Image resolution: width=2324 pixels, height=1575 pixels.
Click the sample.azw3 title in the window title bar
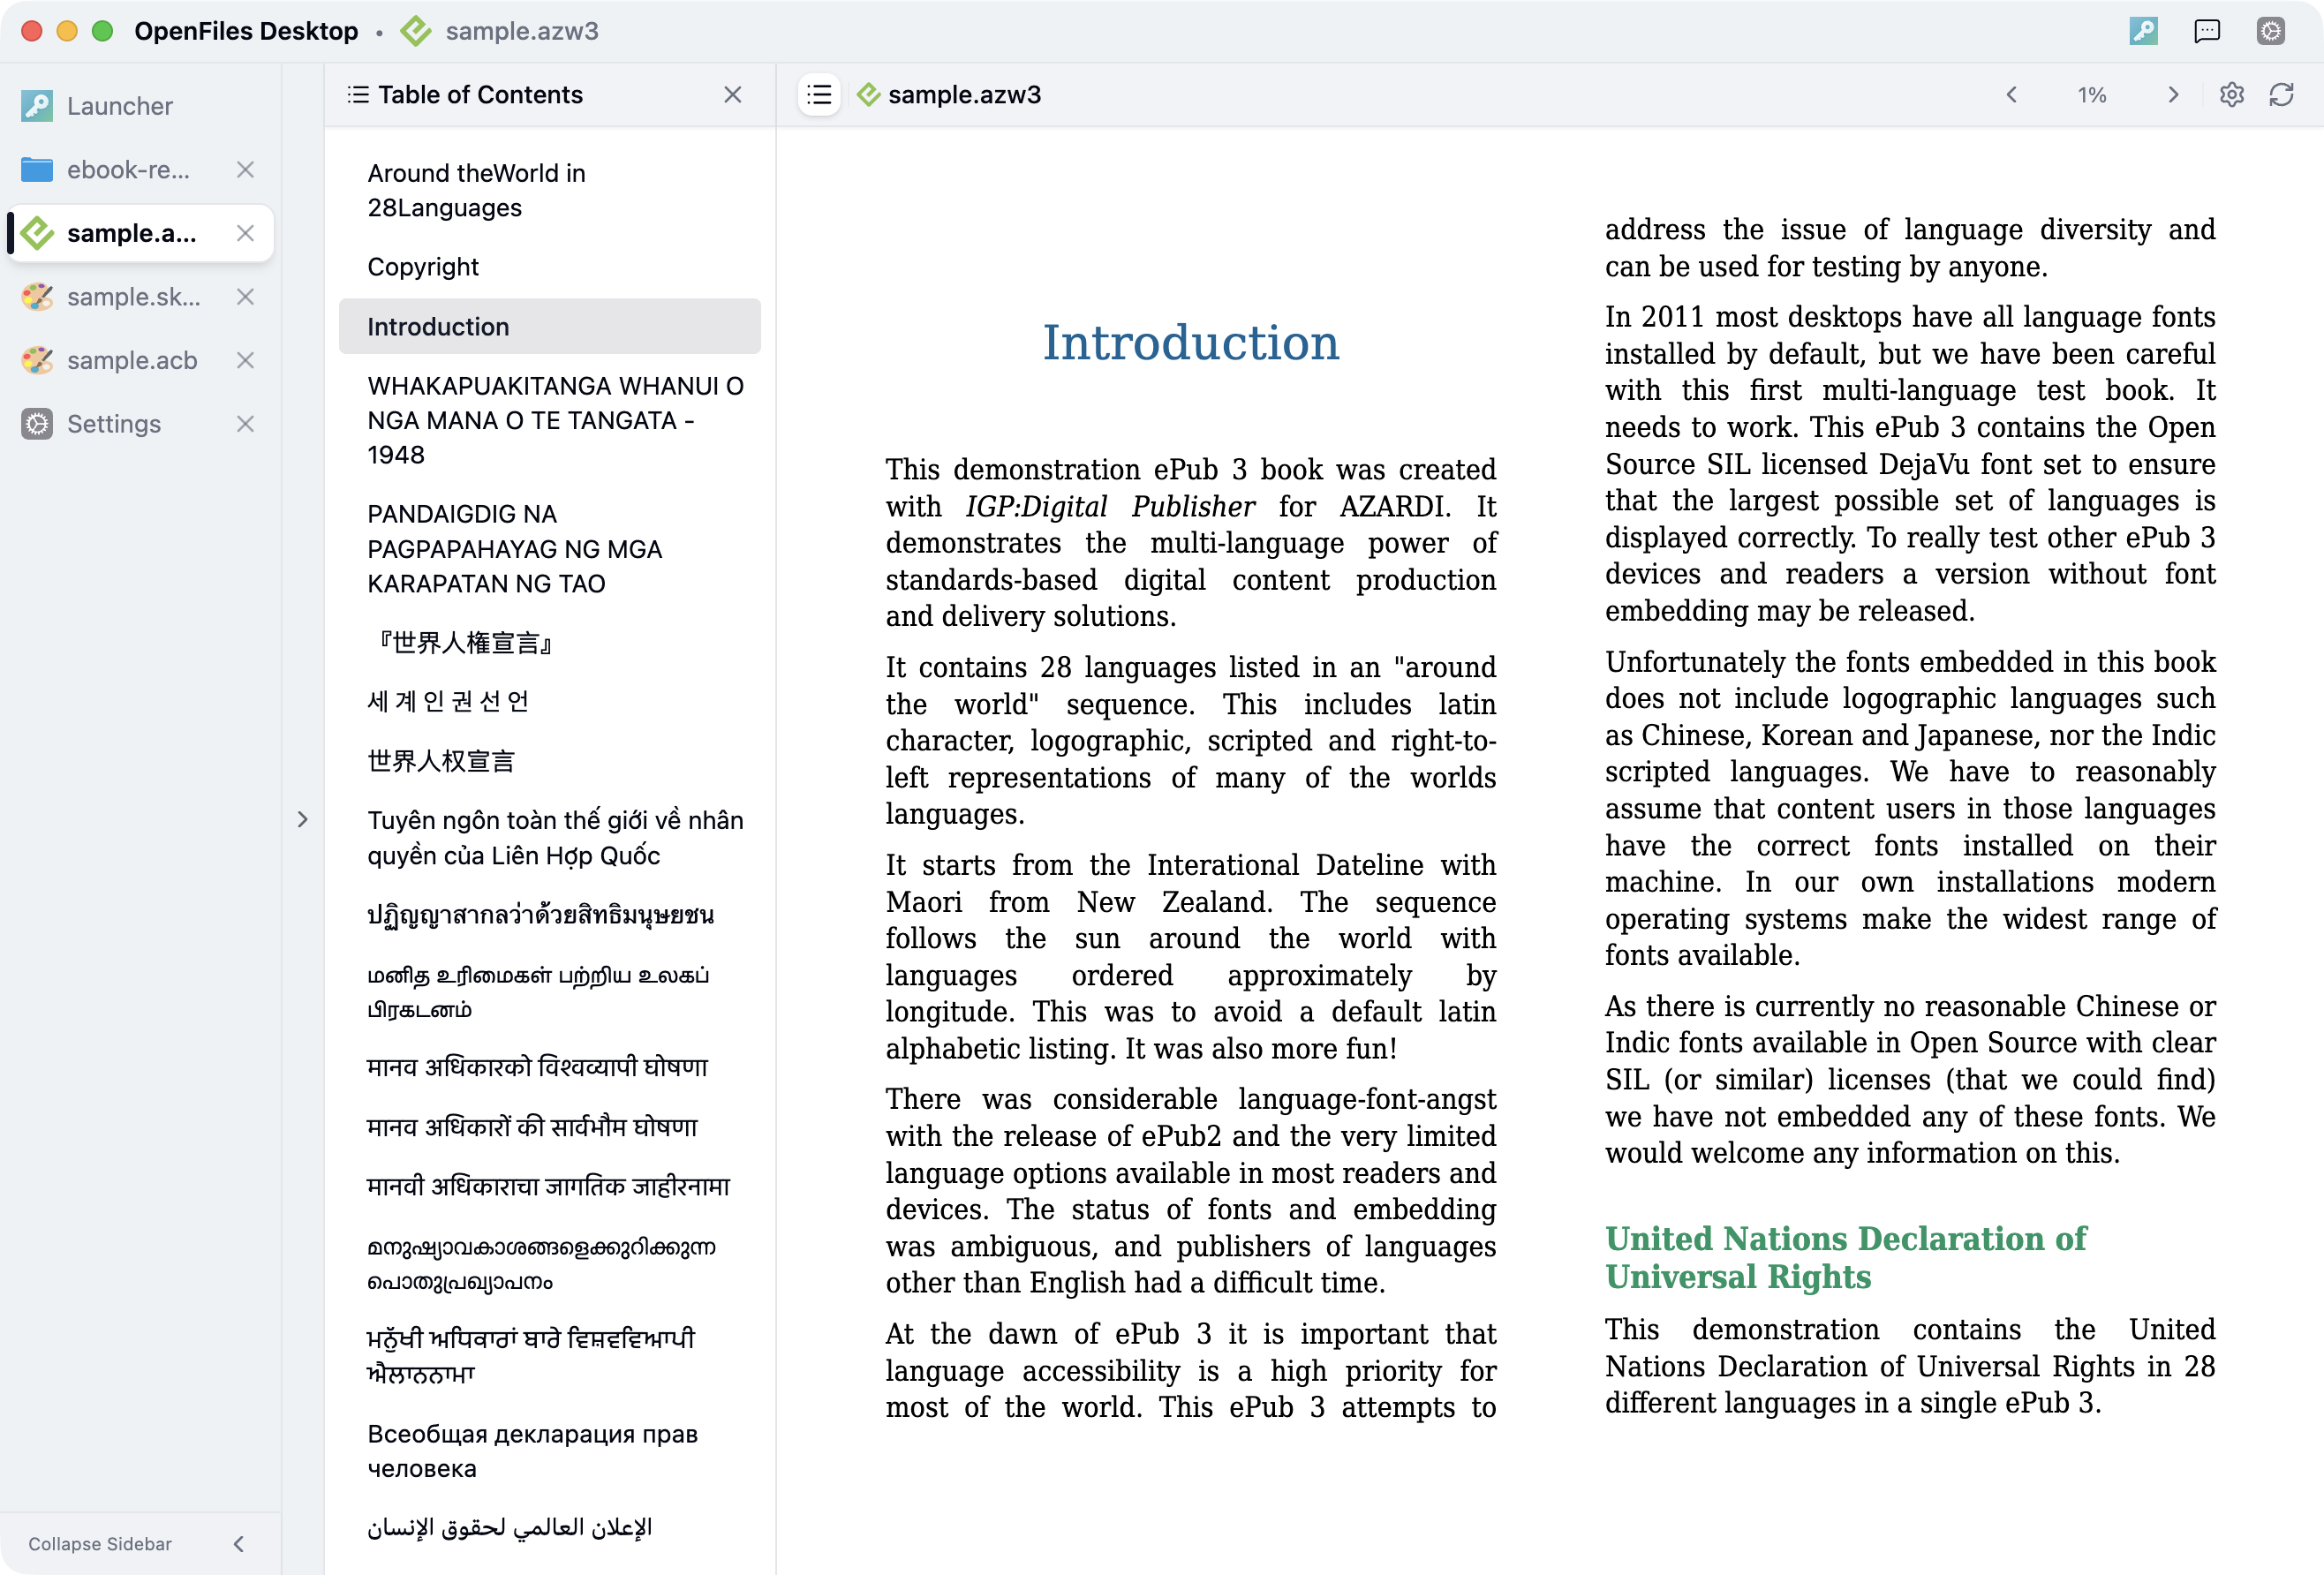(x=522, y=31)
